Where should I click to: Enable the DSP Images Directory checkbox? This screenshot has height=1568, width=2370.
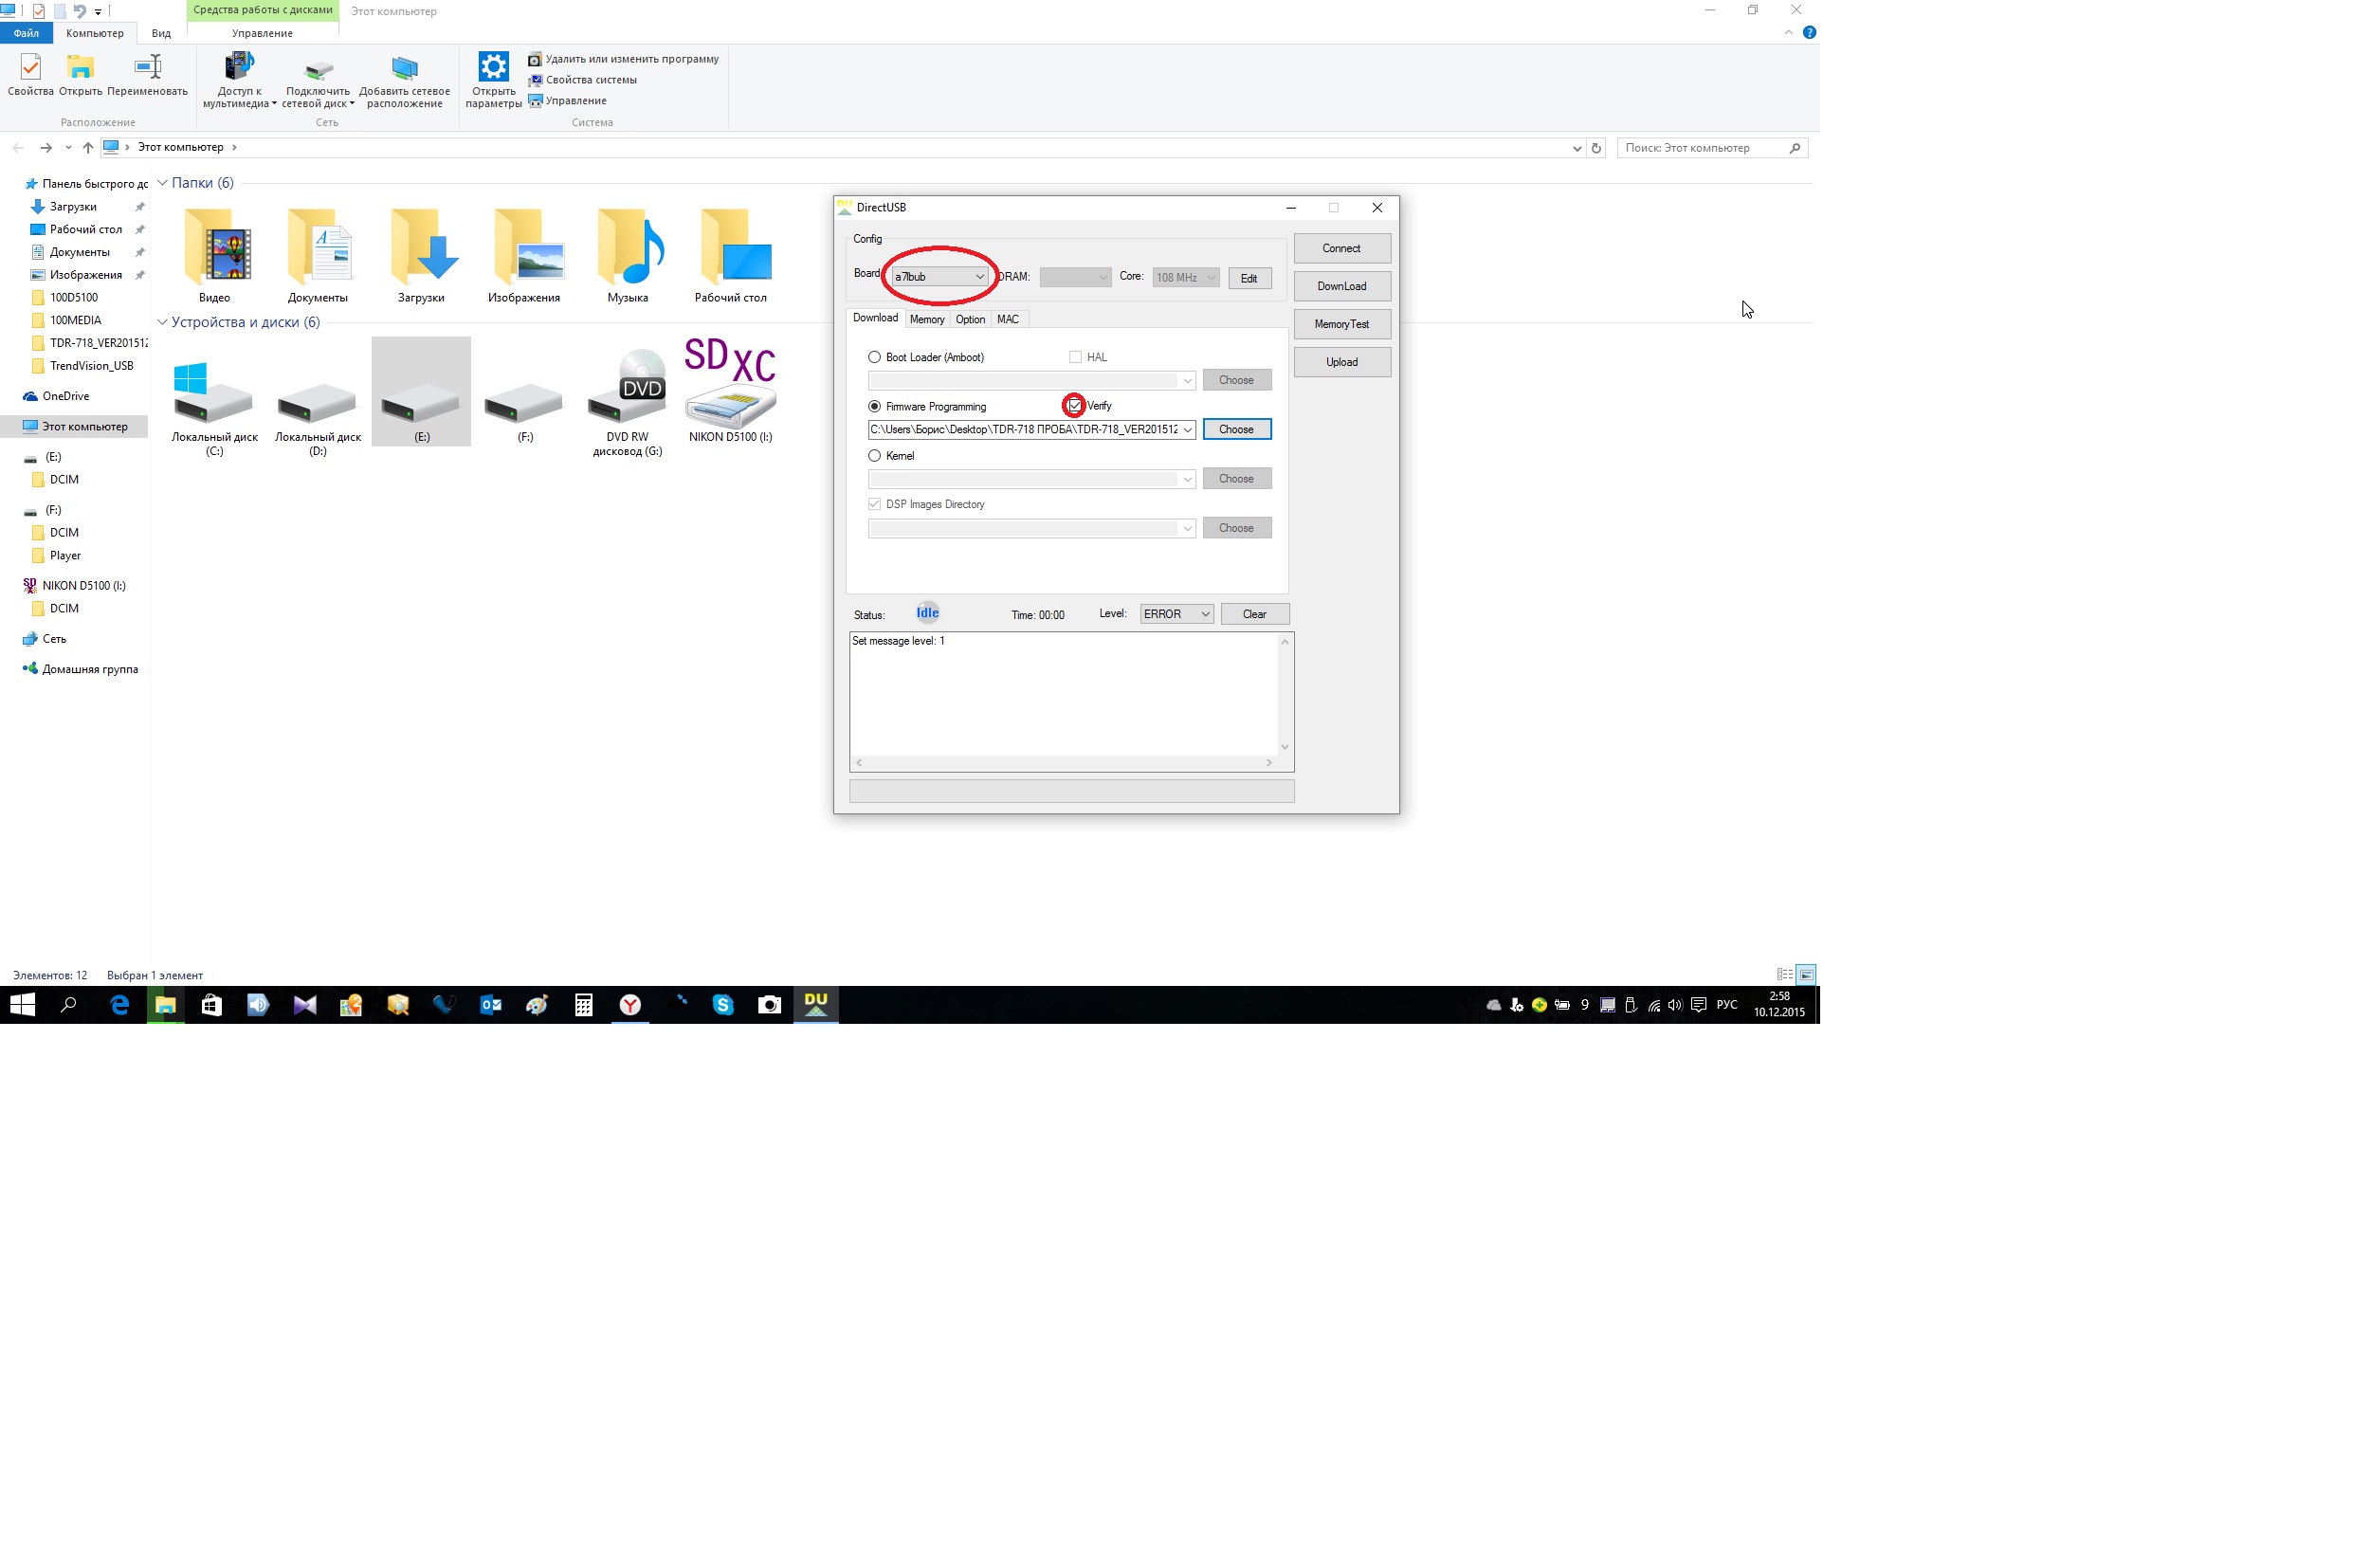pos(875,504)
